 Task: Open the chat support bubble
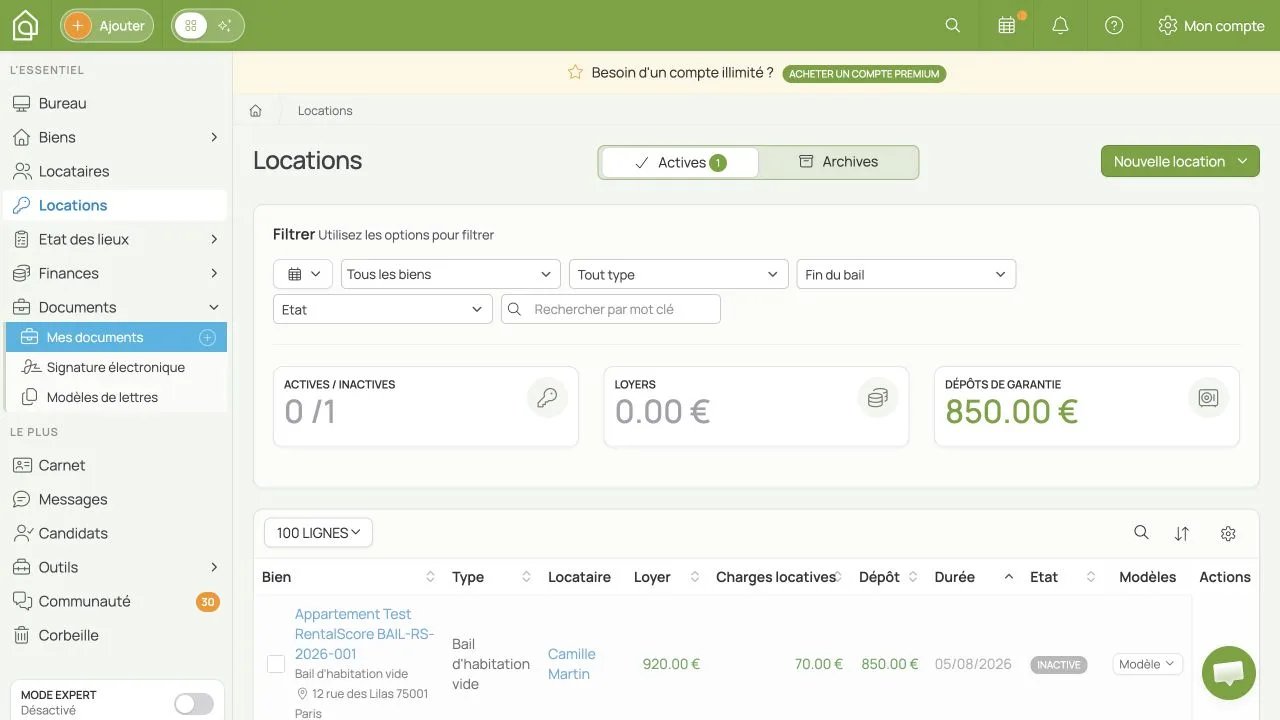point(1229,672)
